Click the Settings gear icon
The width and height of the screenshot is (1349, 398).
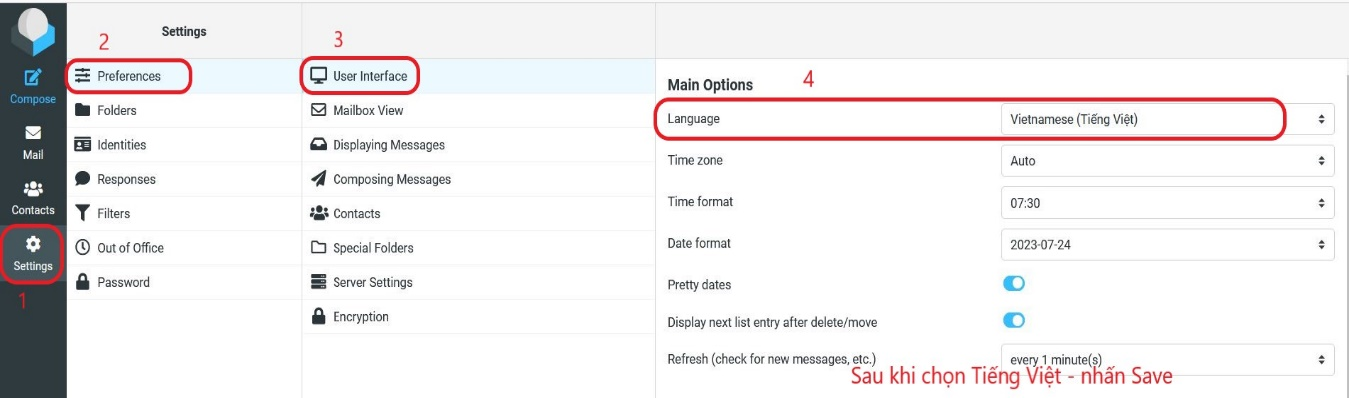point(33,244)
